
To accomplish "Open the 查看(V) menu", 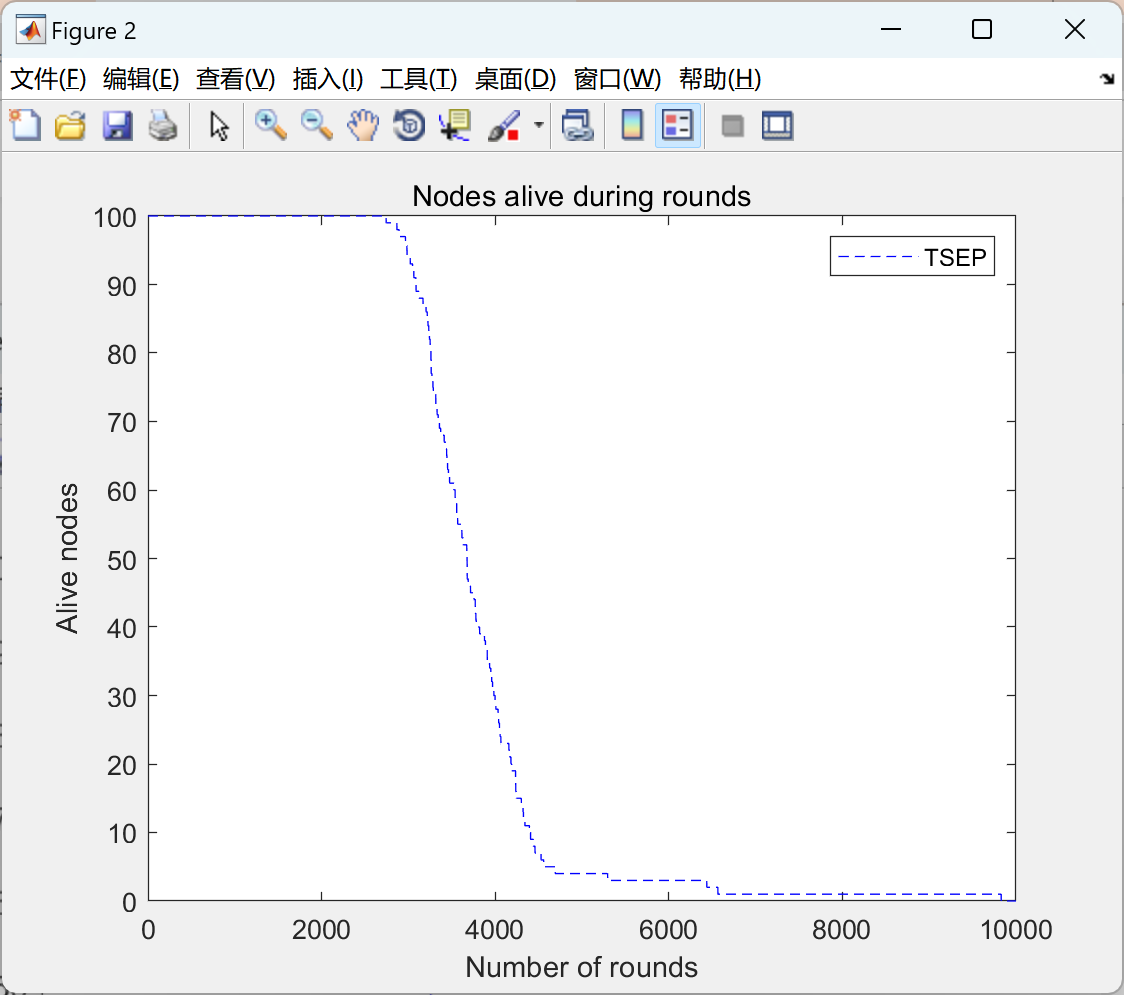I will 235,79.
